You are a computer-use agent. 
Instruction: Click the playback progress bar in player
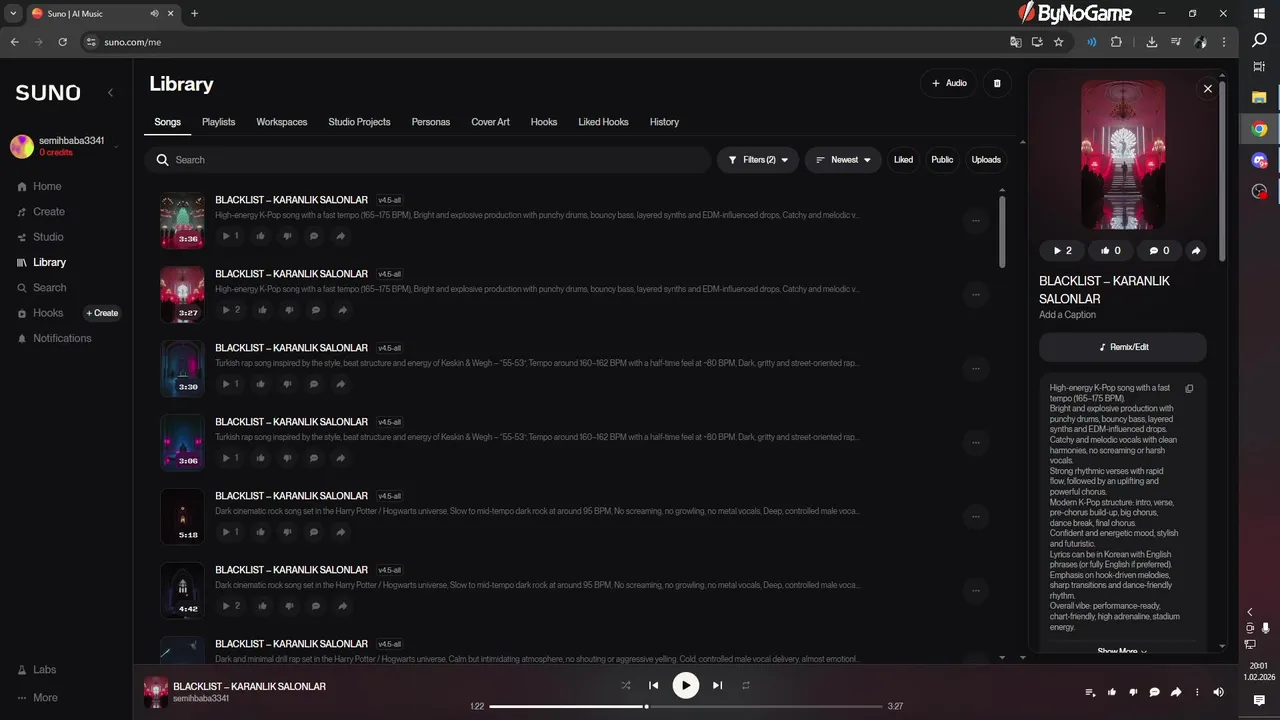(685, 706)
